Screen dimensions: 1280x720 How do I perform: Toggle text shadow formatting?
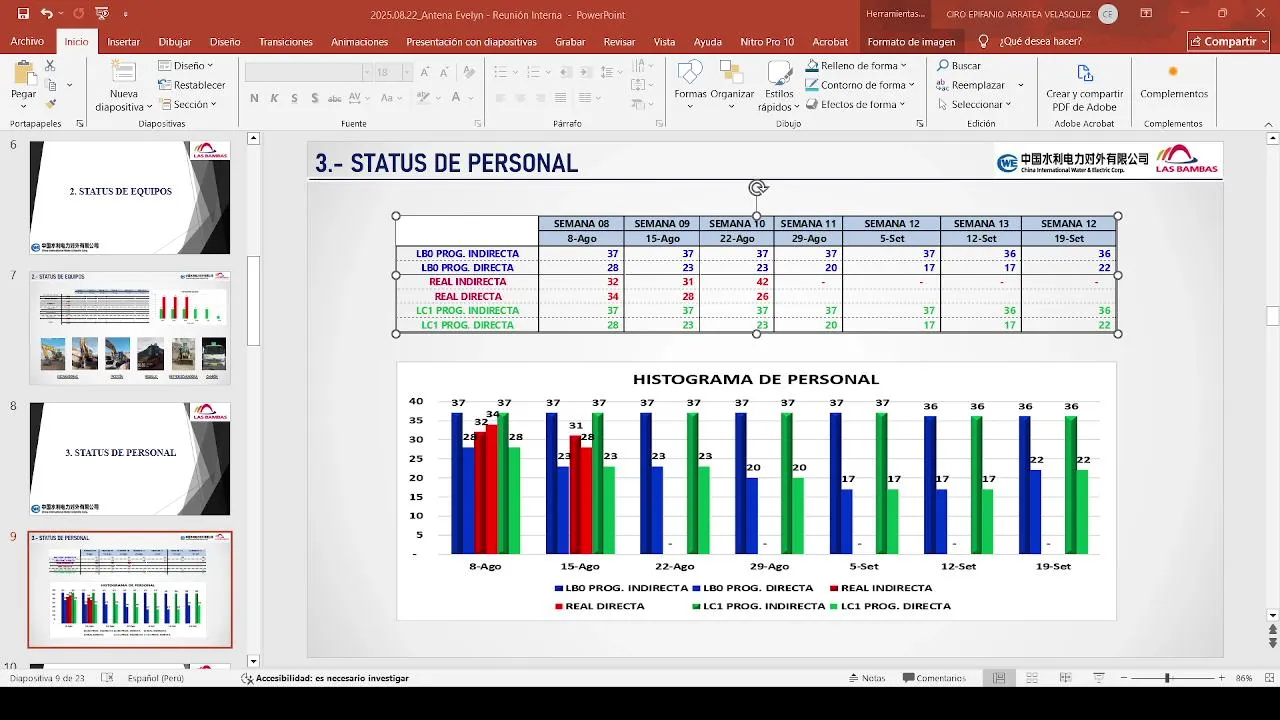point(315,98)
